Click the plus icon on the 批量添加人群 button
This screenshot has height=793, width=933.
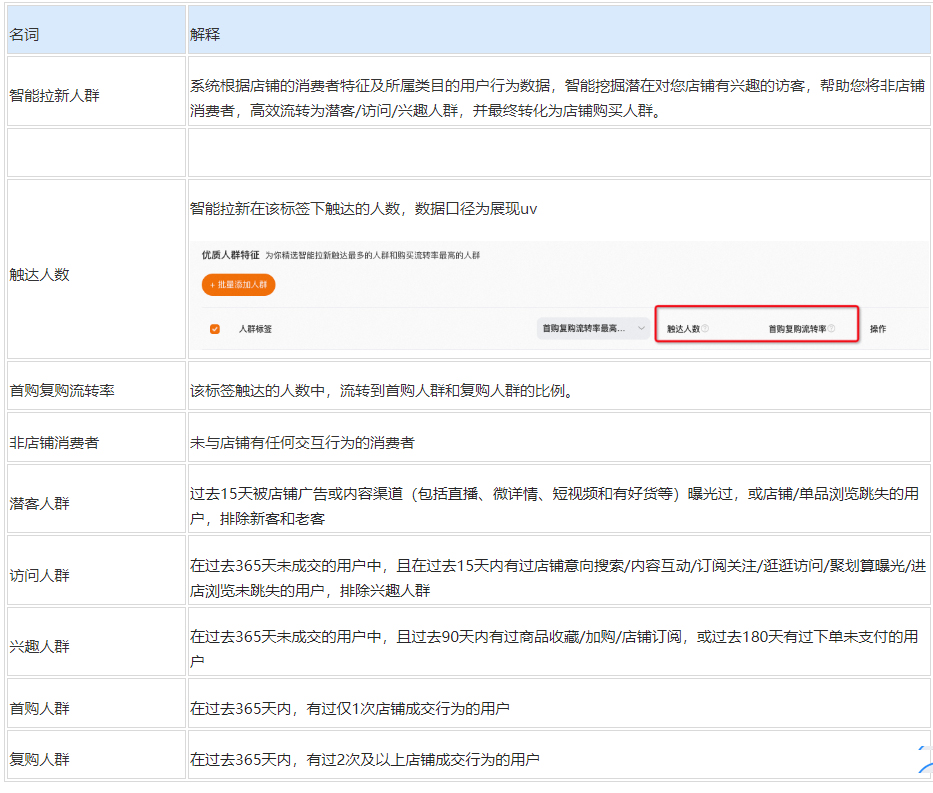(212, 285)
